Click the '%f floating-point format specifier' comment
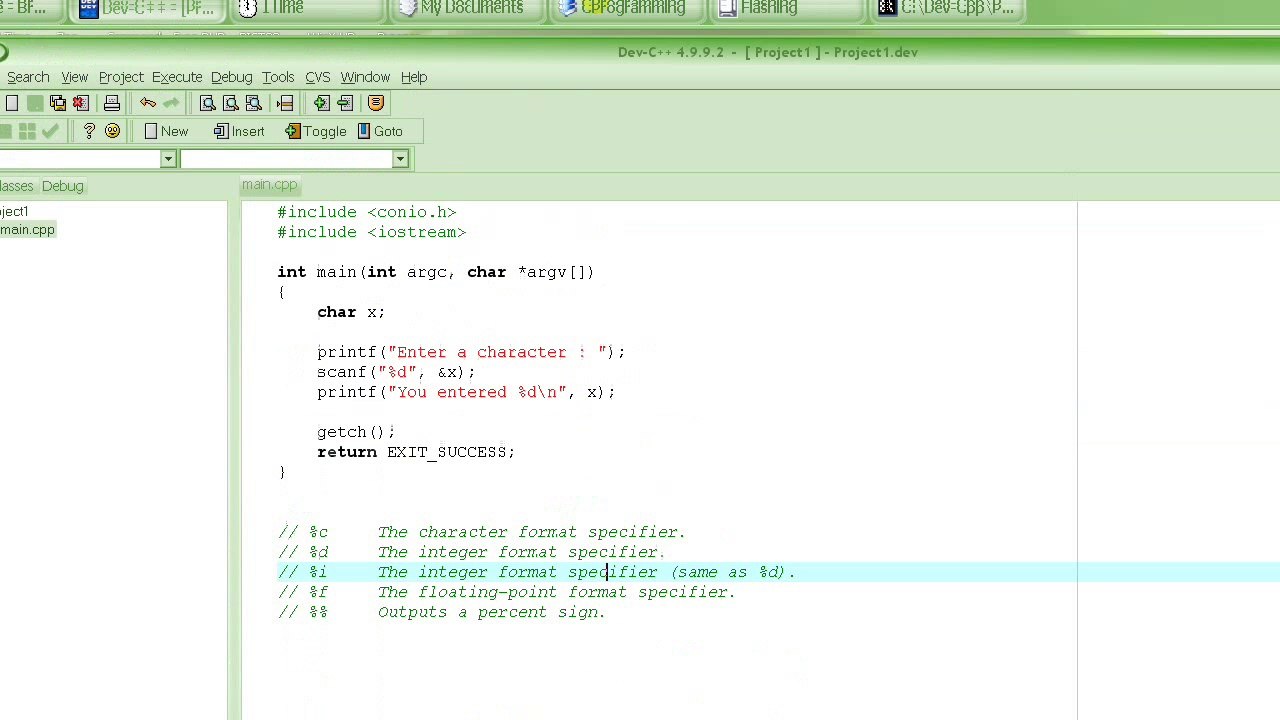This screenshot has height=720, width=1280. (x=507, y=592)
